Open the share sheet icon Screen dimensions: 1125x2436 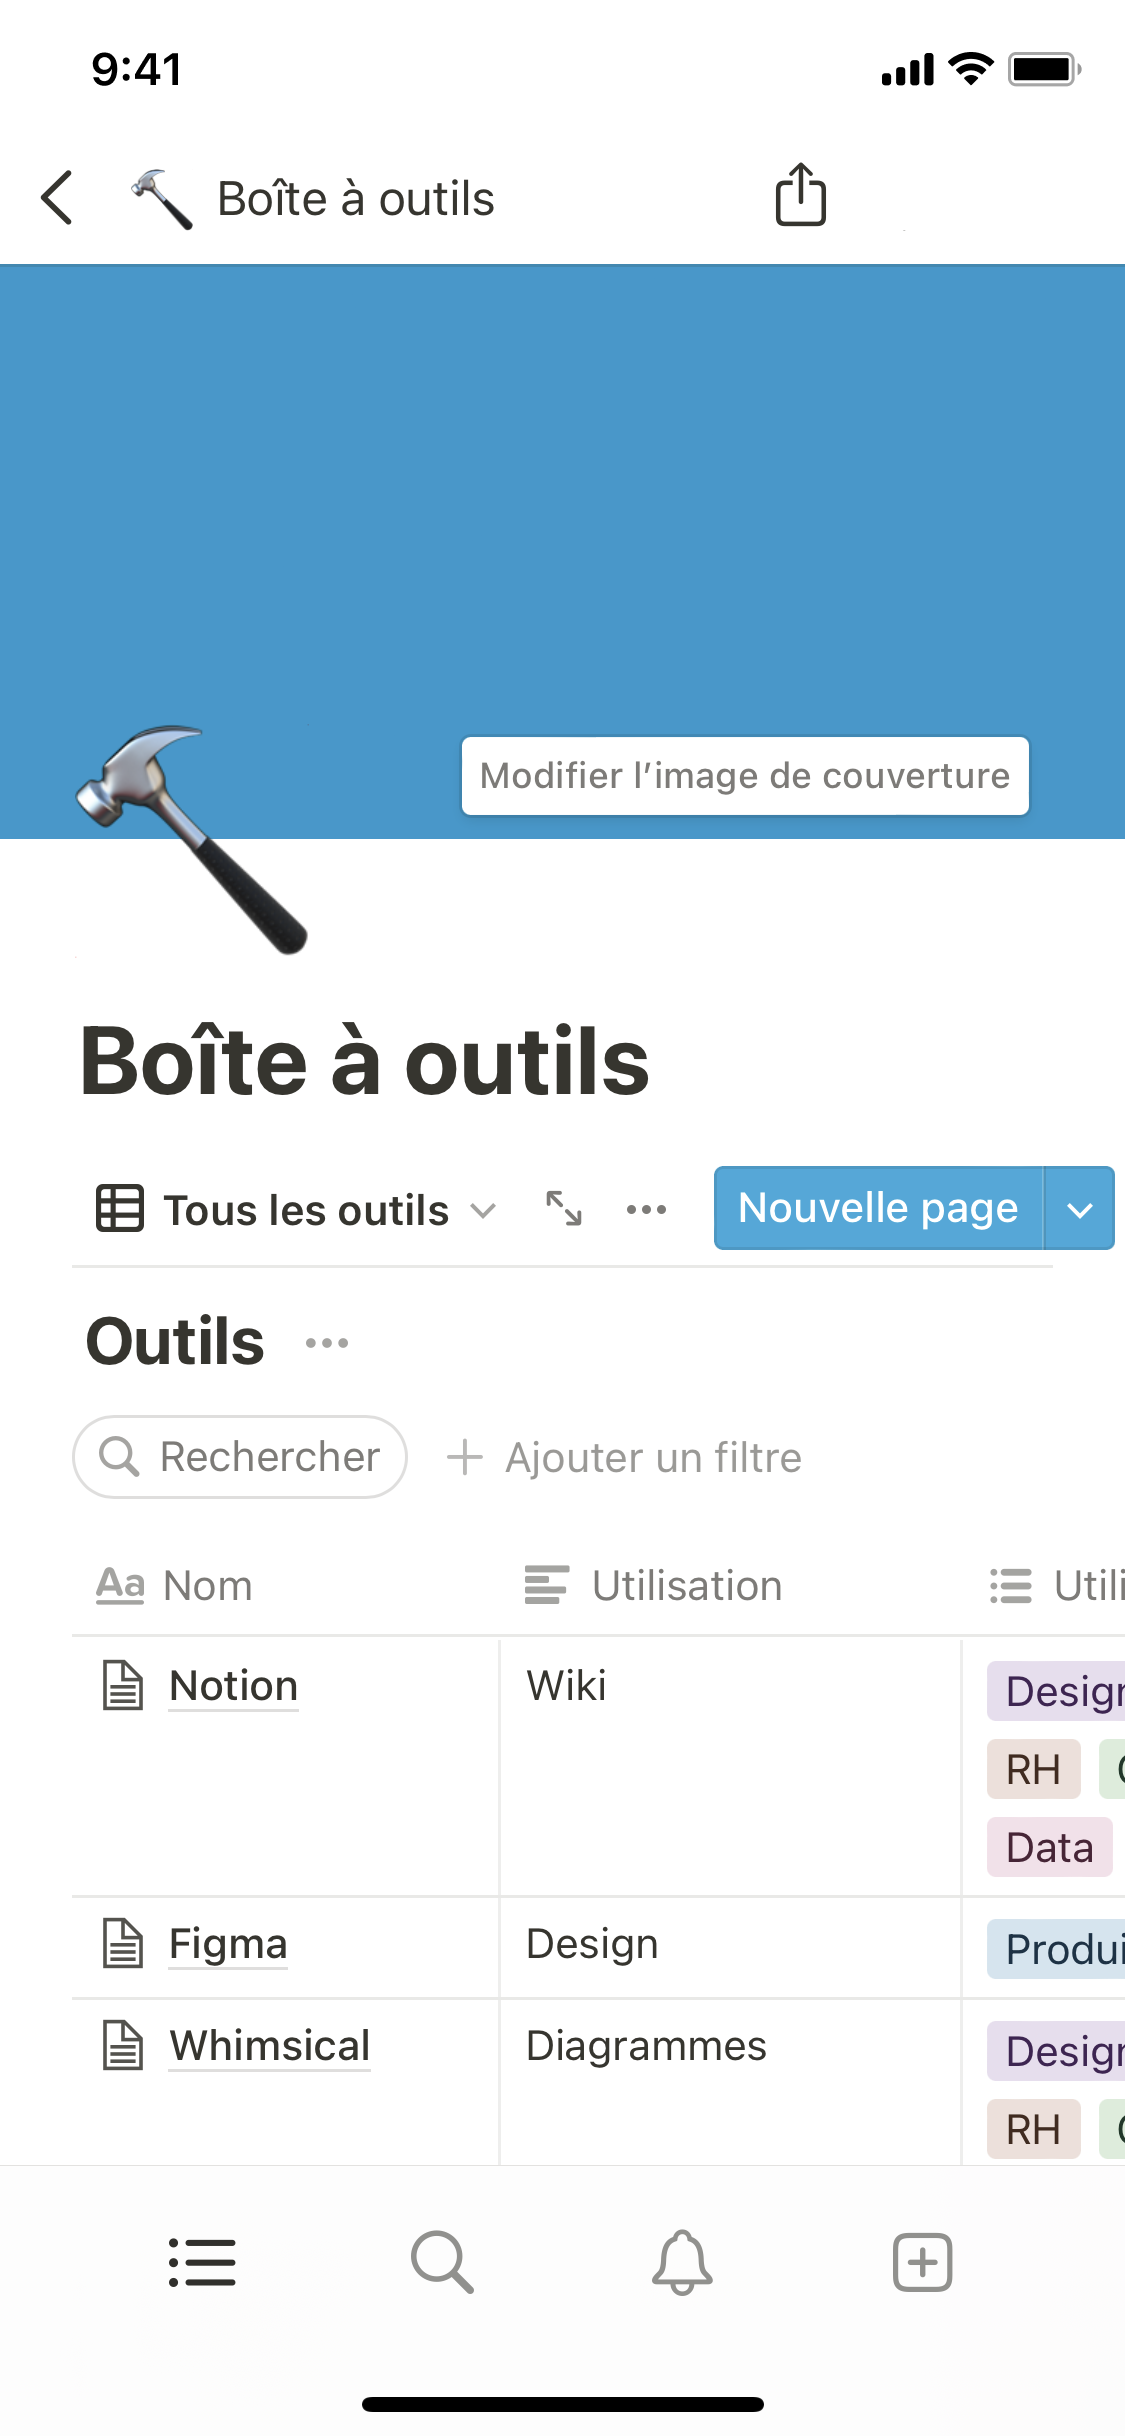click(800, 195)
